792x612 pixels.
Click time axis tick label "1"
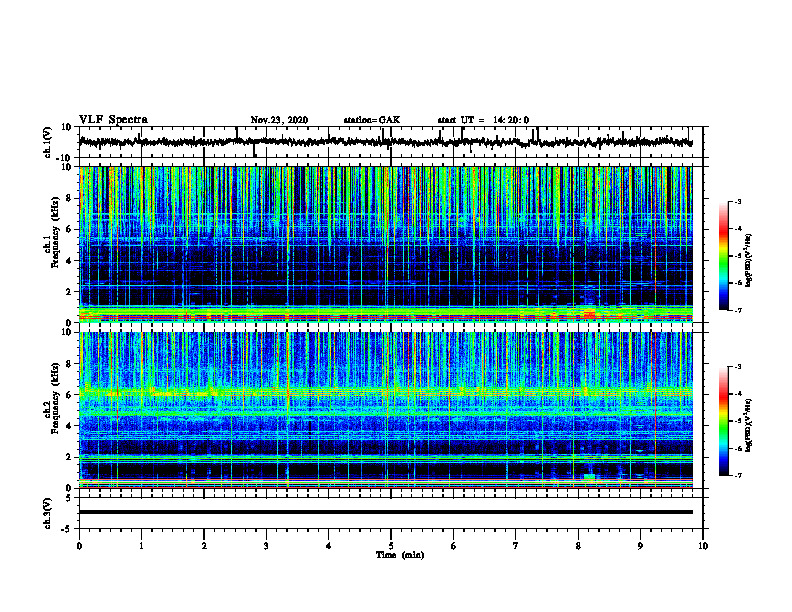click(141, 546)
